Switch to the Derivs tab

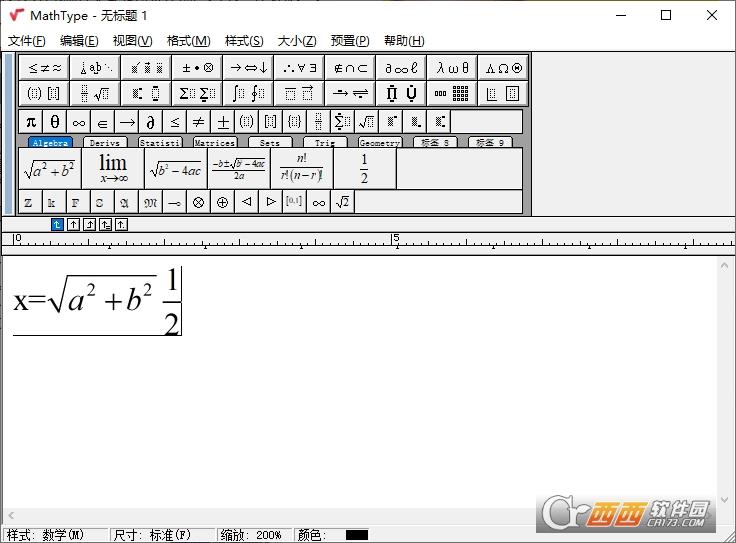tap(105, 143)
